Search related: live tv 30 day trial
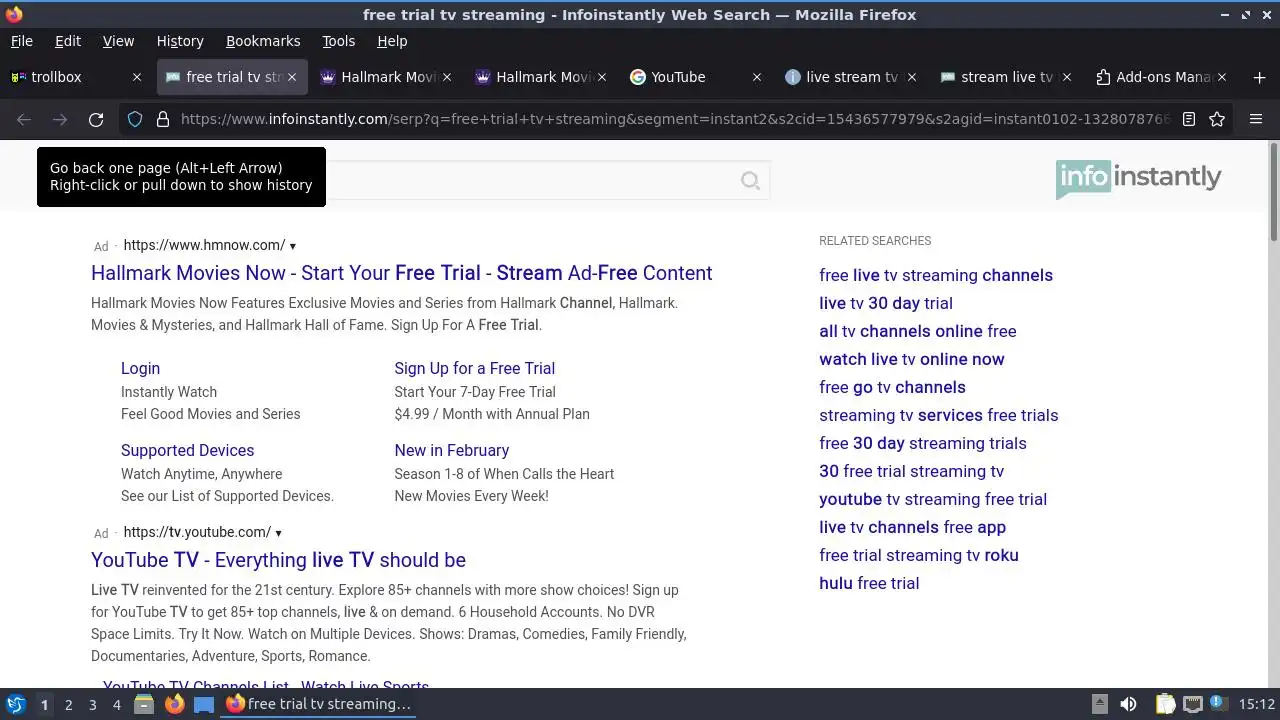This screenshot has height=720, width=1280. tap(886, 303)
